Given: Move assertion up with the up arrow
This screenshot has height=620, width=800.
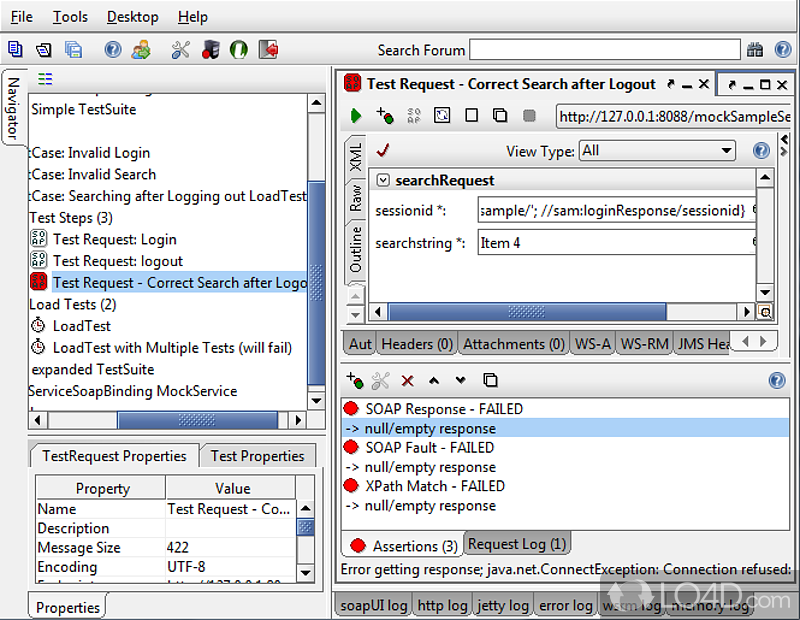Looking at the screenshot, I should point(434,380).
